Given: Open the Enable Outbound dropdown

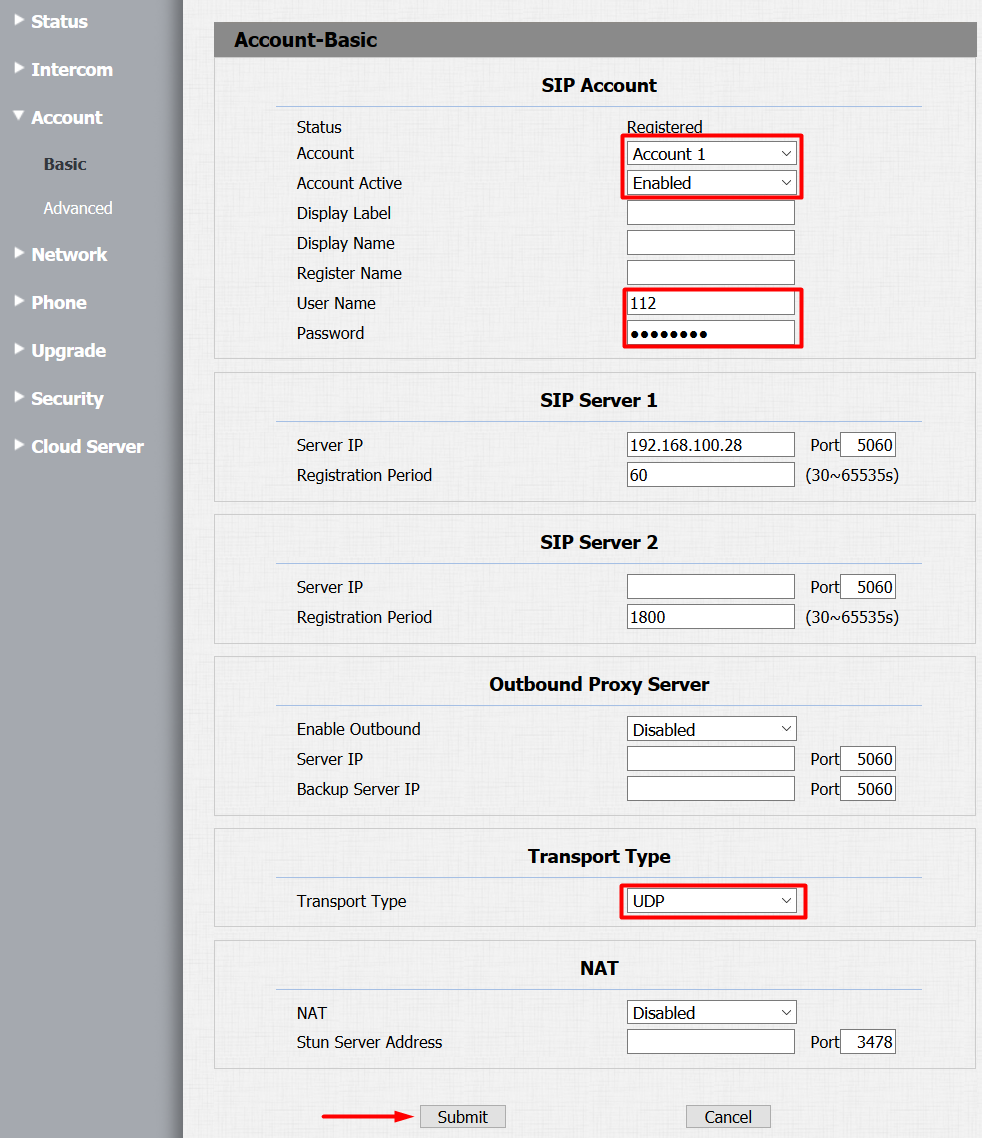Looking at the screenshot, I should click(x=710, y=728).
